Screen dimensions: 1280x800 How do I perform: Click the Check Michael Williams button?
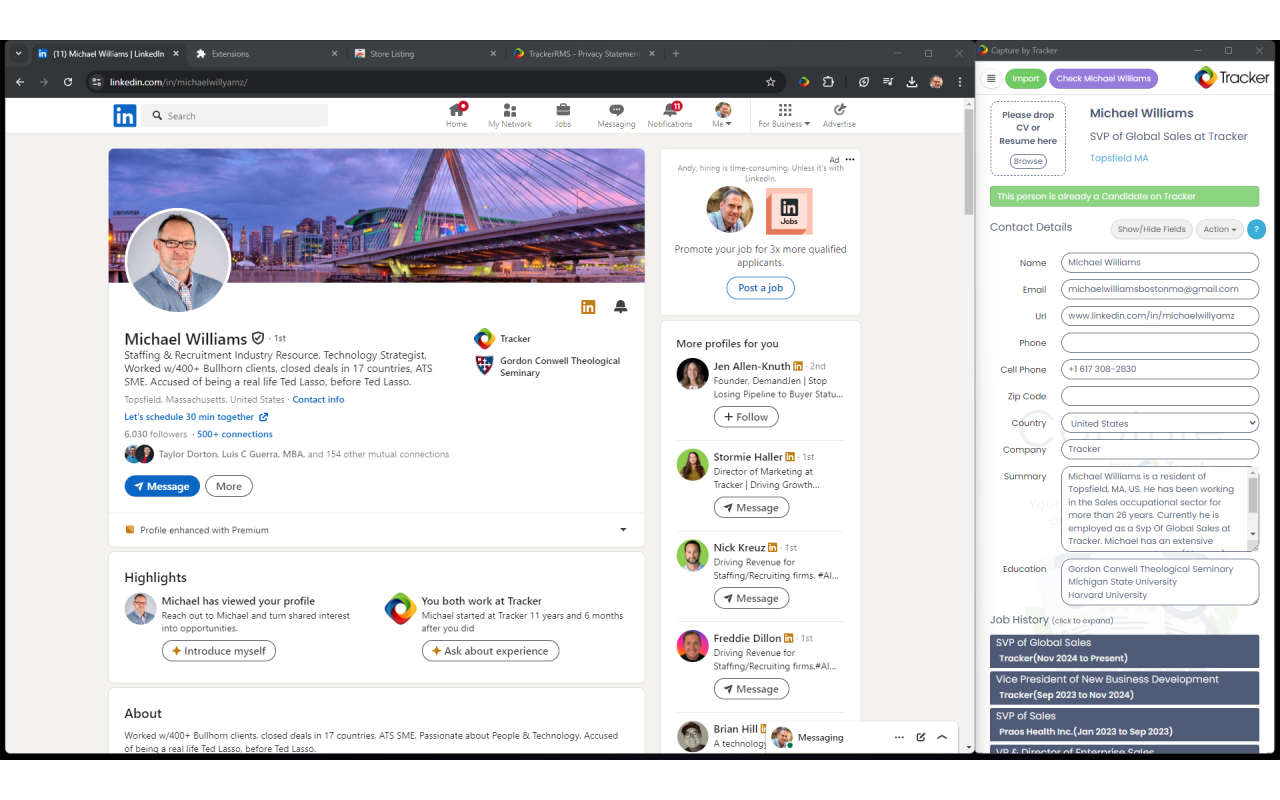point(1104,79)
